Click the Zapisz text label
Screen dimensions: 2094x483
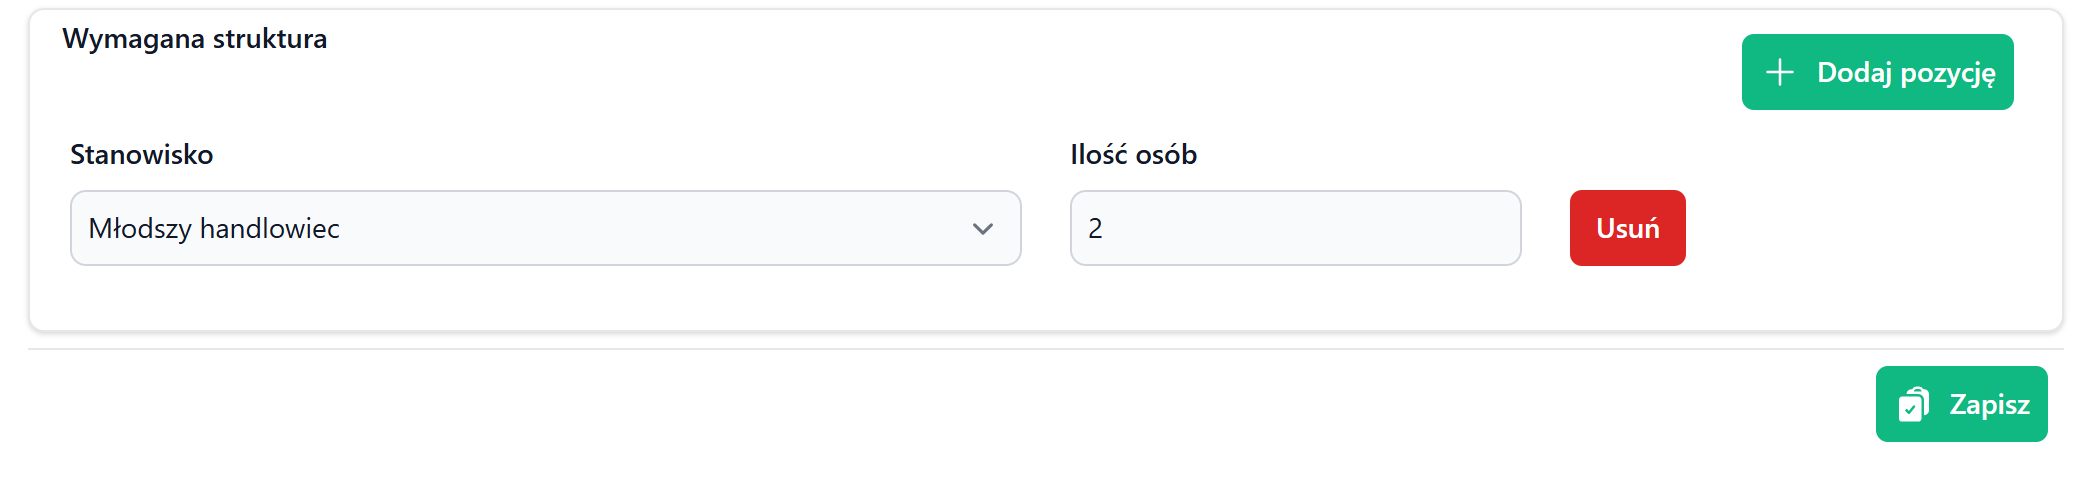(x=1989, y=405)
